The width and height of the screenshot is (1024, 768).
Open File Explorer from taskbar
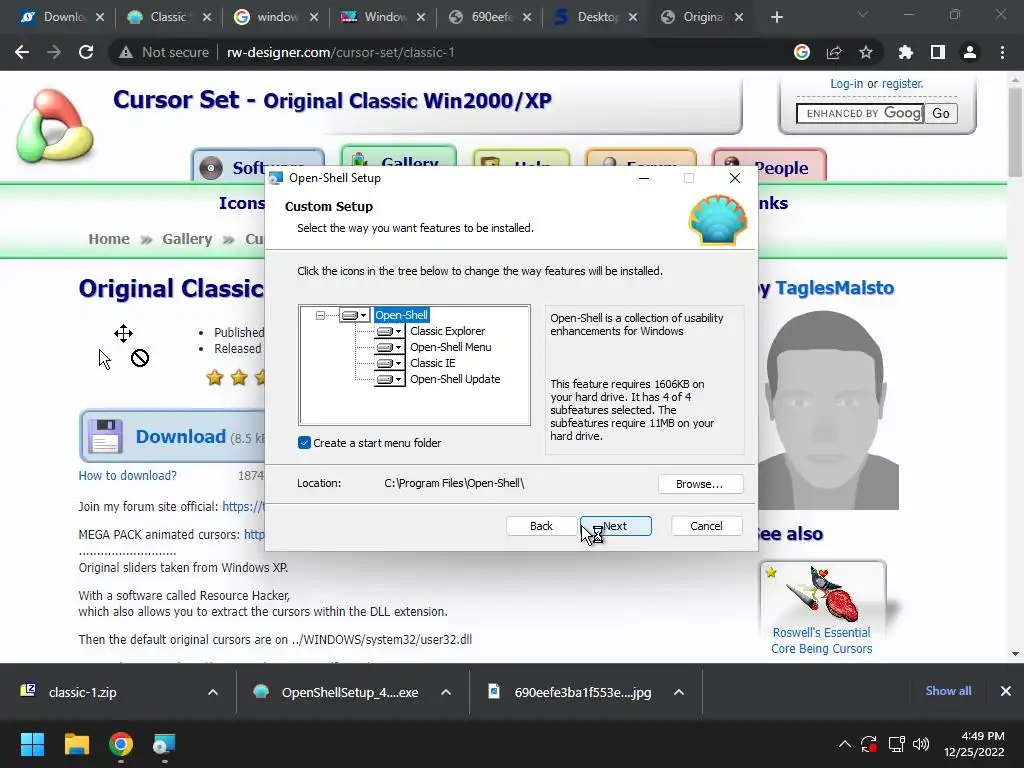click(76, 744)
